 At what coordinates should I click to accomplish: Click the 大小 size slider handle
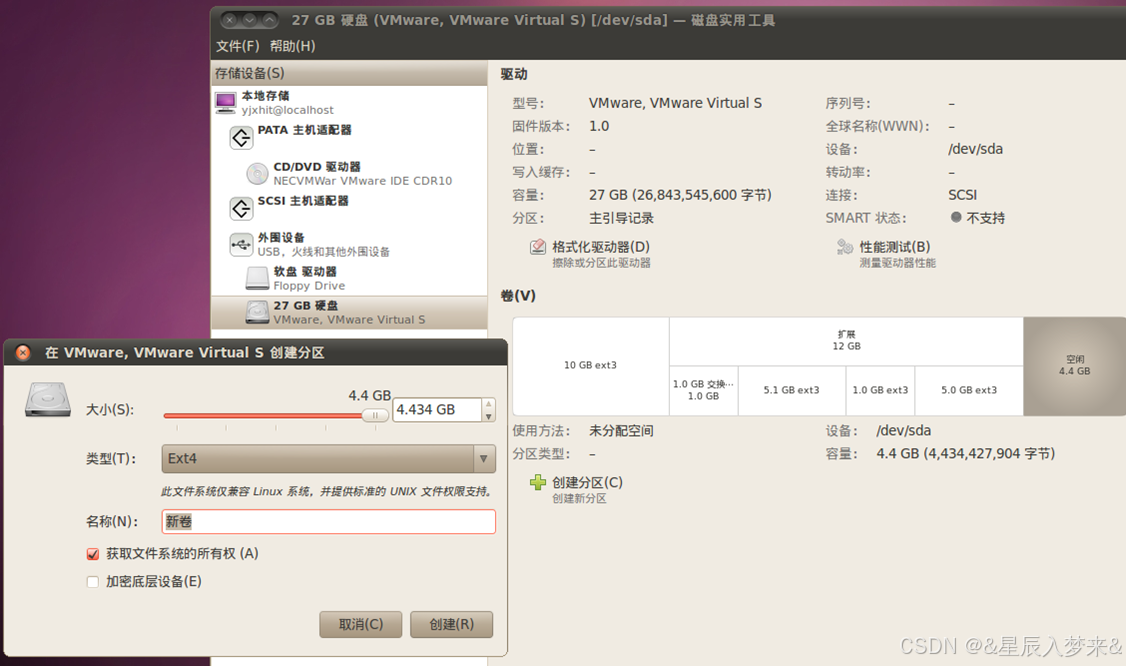pyautogui.click(x=375, y=415)
